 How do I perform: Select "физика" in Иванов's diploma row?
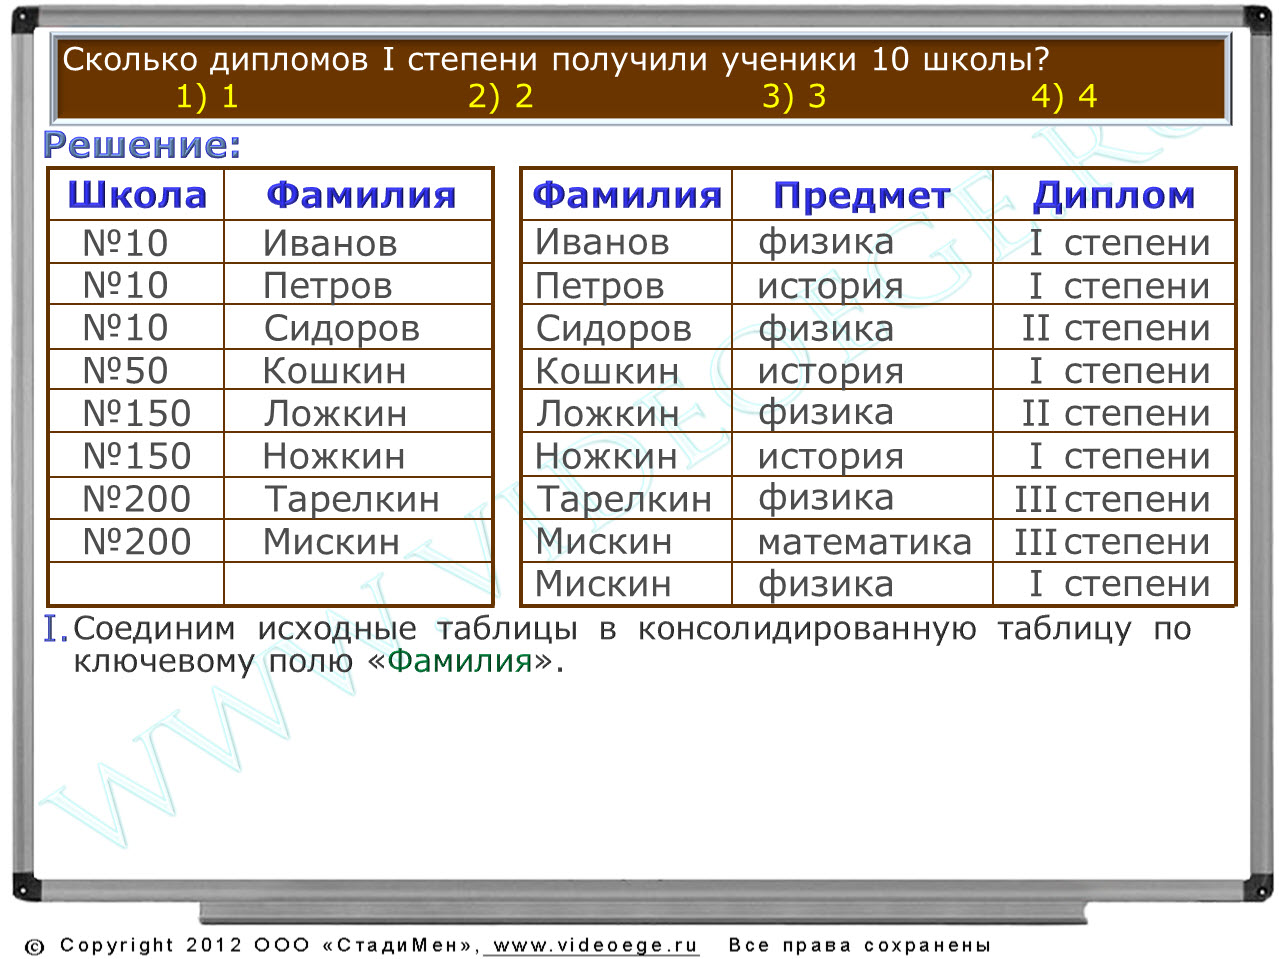(826, 243)
